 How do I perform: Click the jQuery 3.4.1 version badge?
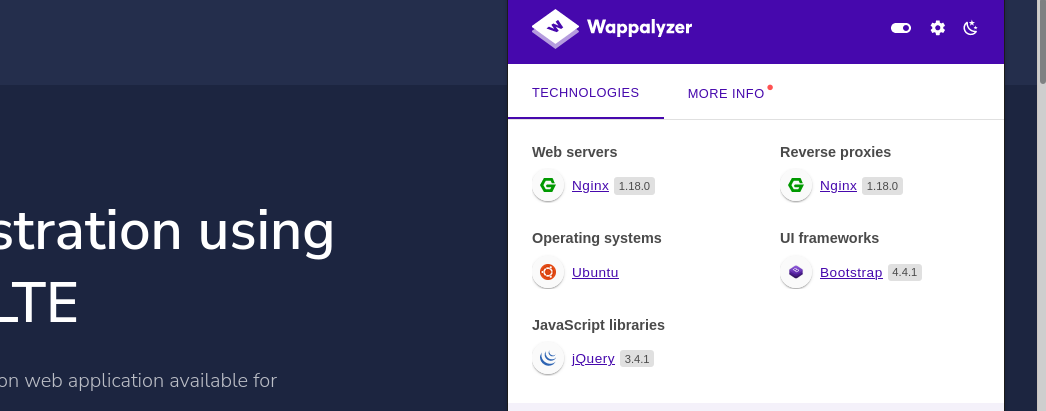[637, 358]
